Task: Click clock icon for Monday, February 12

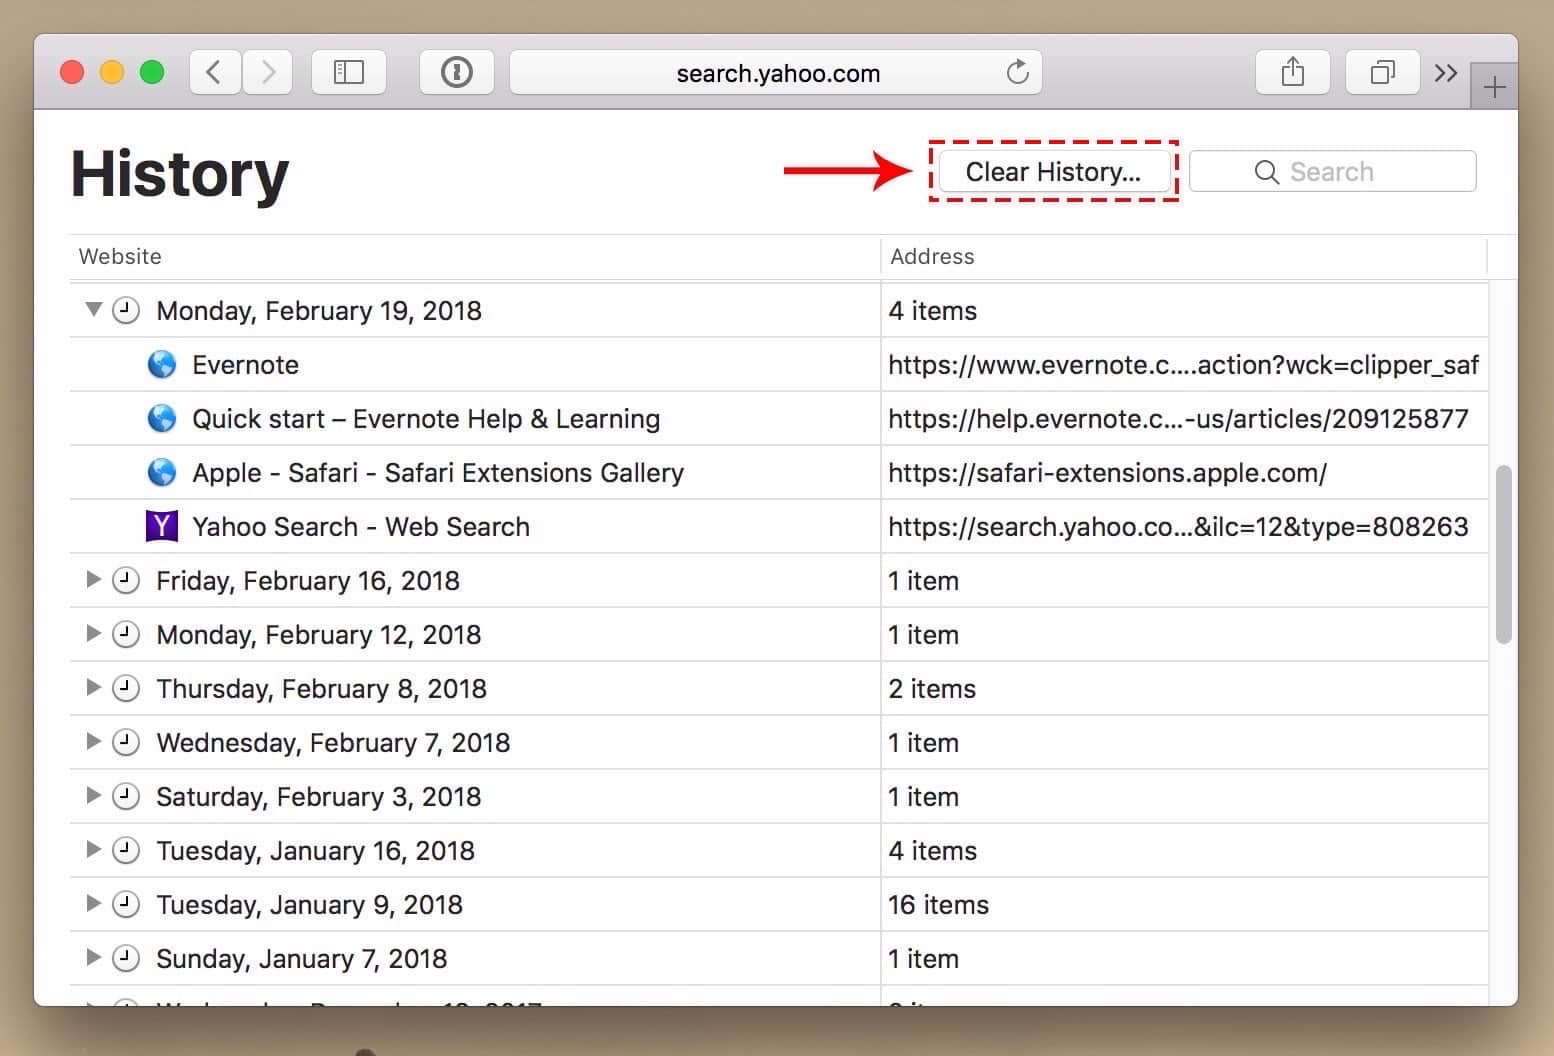Action: pos(125,634)
